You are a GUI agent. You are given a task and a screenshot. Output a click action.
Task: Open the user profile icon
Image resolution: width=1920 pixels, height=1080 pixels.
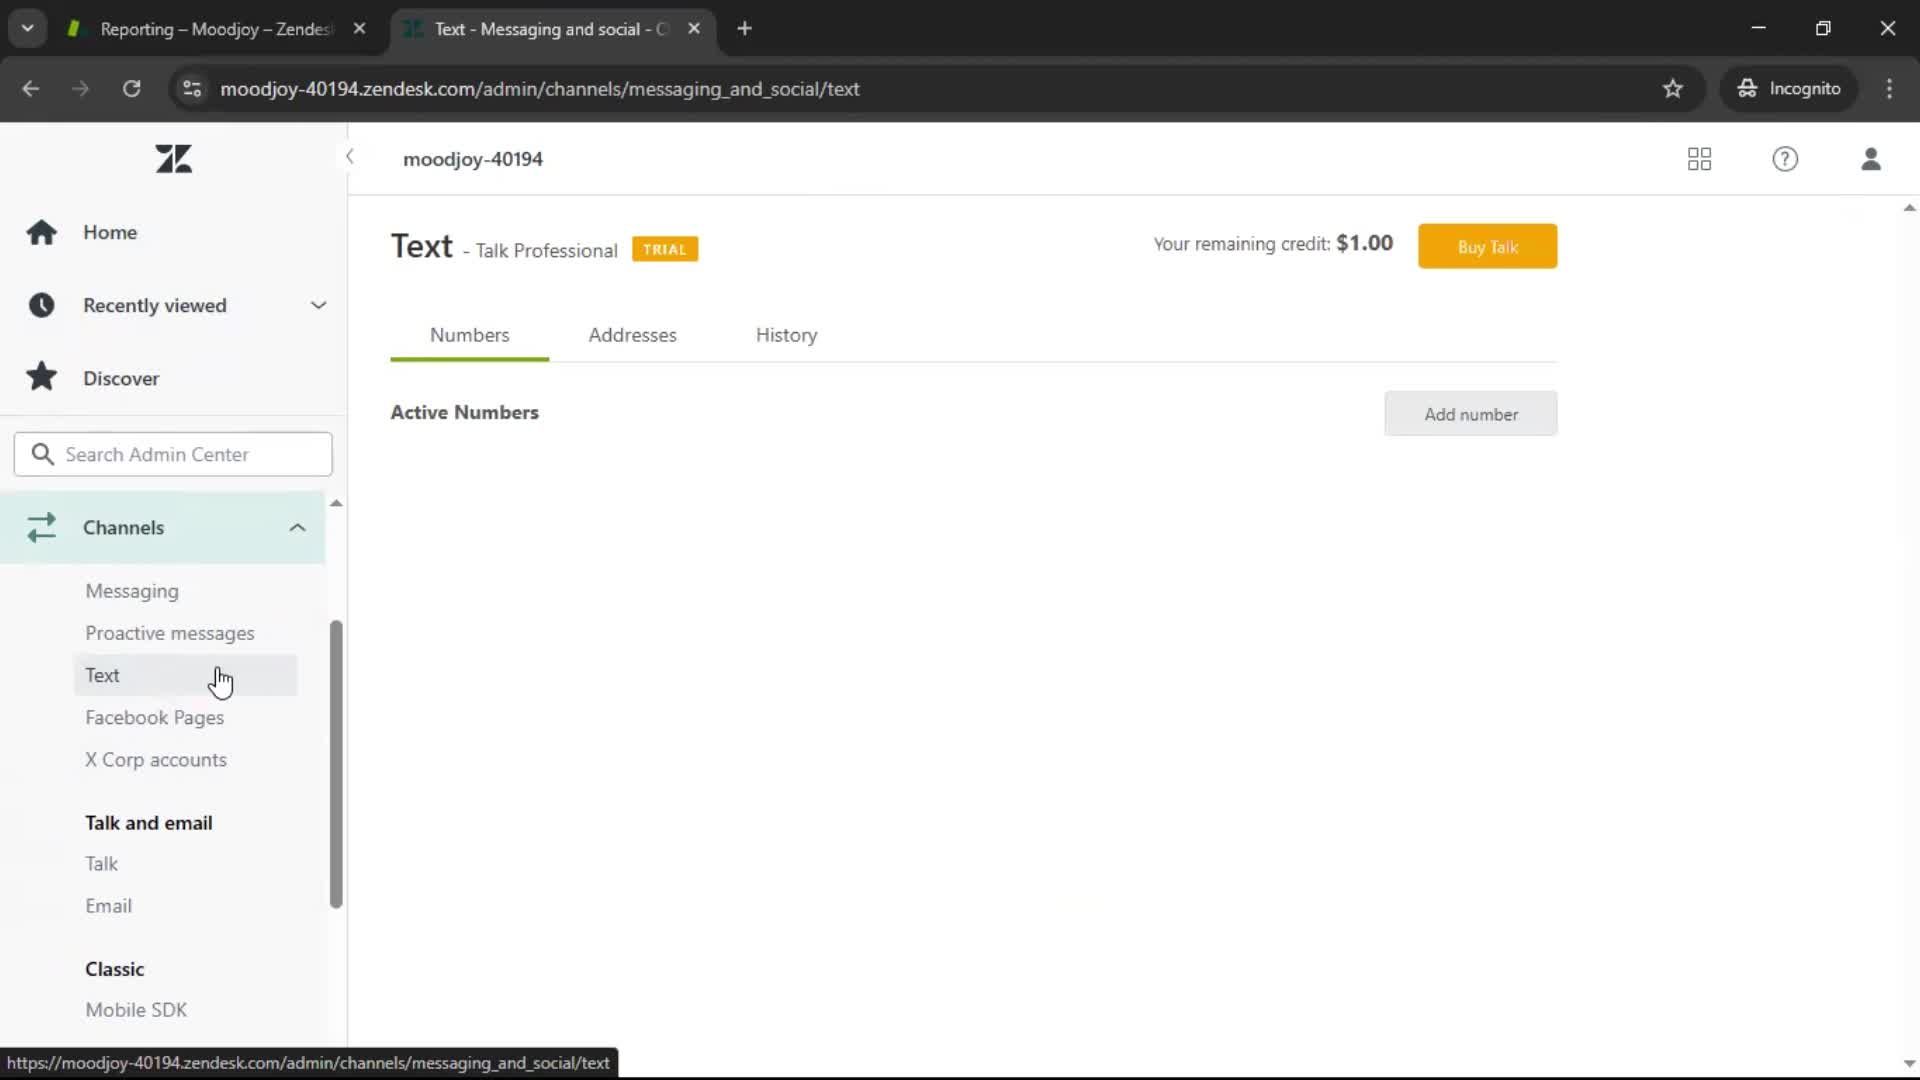tap(1871, 159)
